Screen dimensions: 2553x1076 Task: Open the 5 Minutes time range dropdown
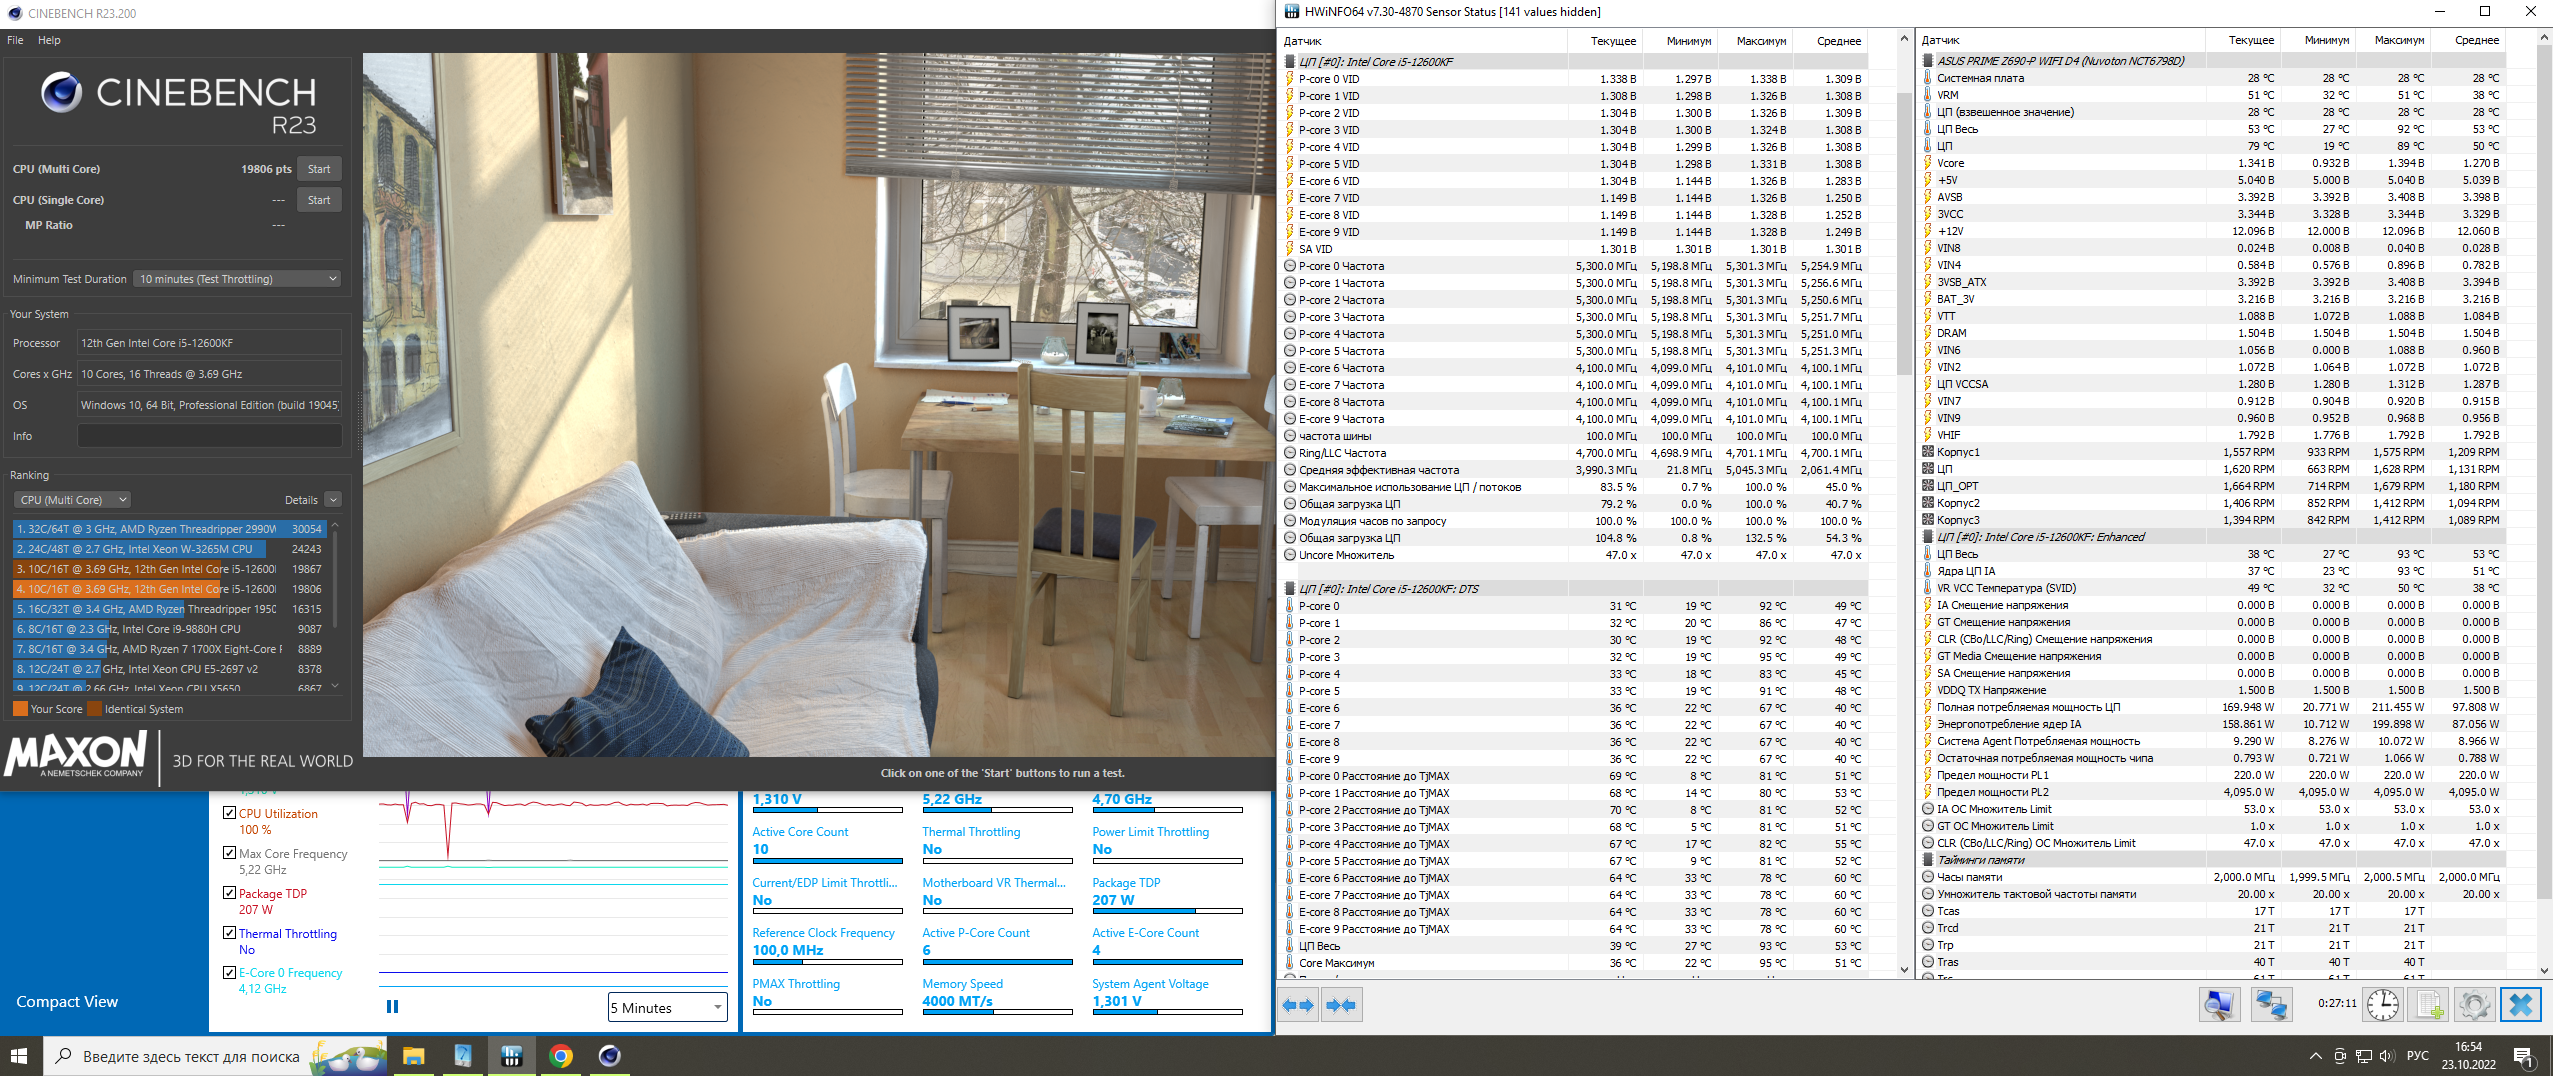[x=668, y=1008]
